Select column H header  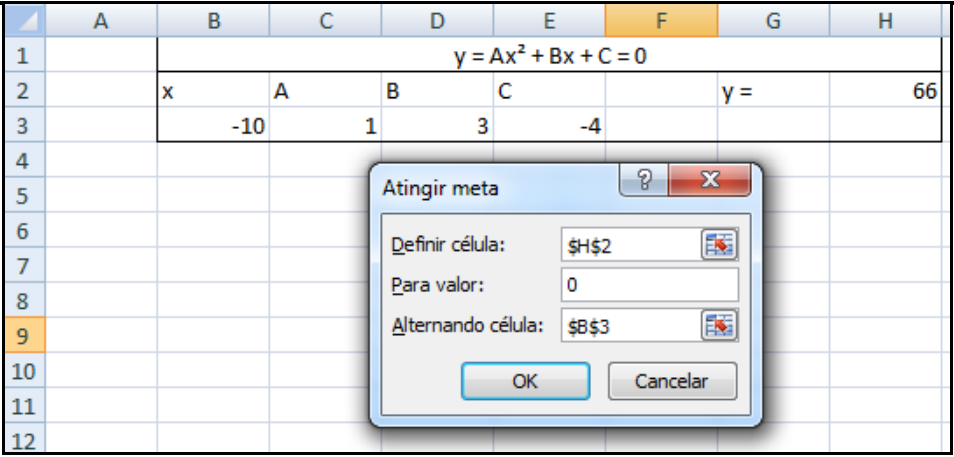point(884,18)
